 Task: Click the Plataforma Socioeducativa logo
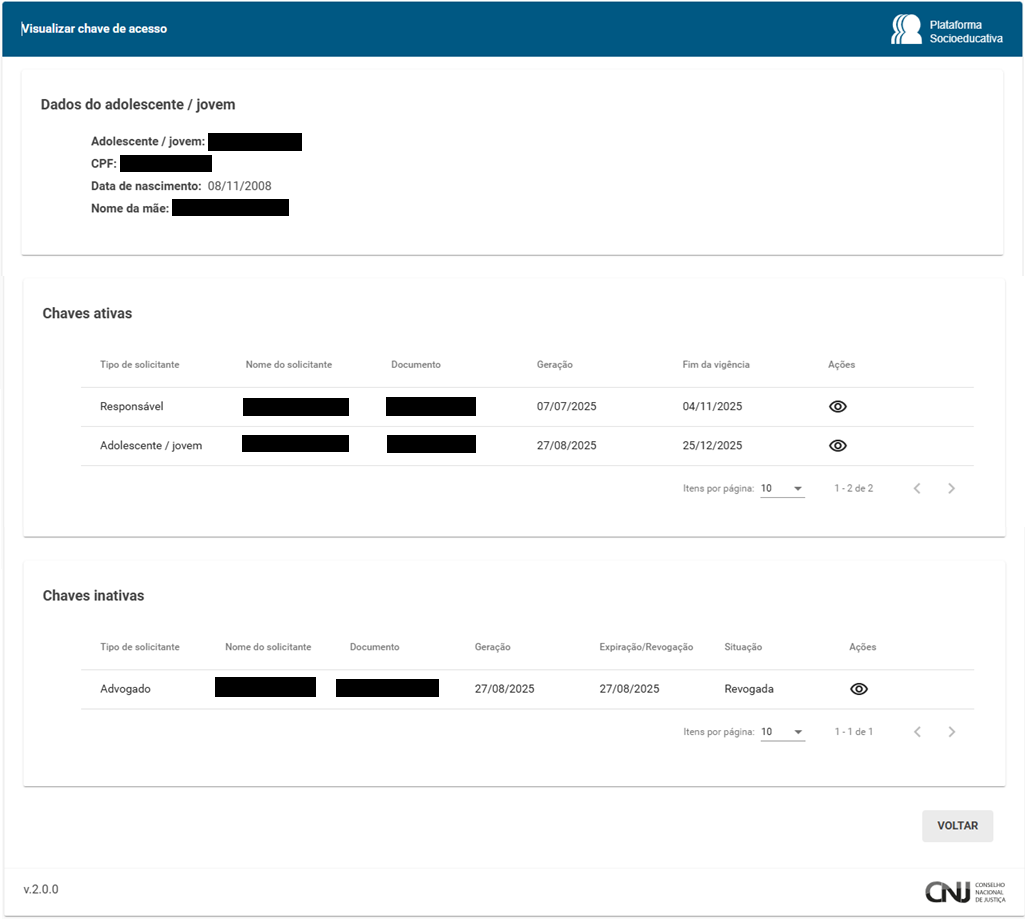945,30
